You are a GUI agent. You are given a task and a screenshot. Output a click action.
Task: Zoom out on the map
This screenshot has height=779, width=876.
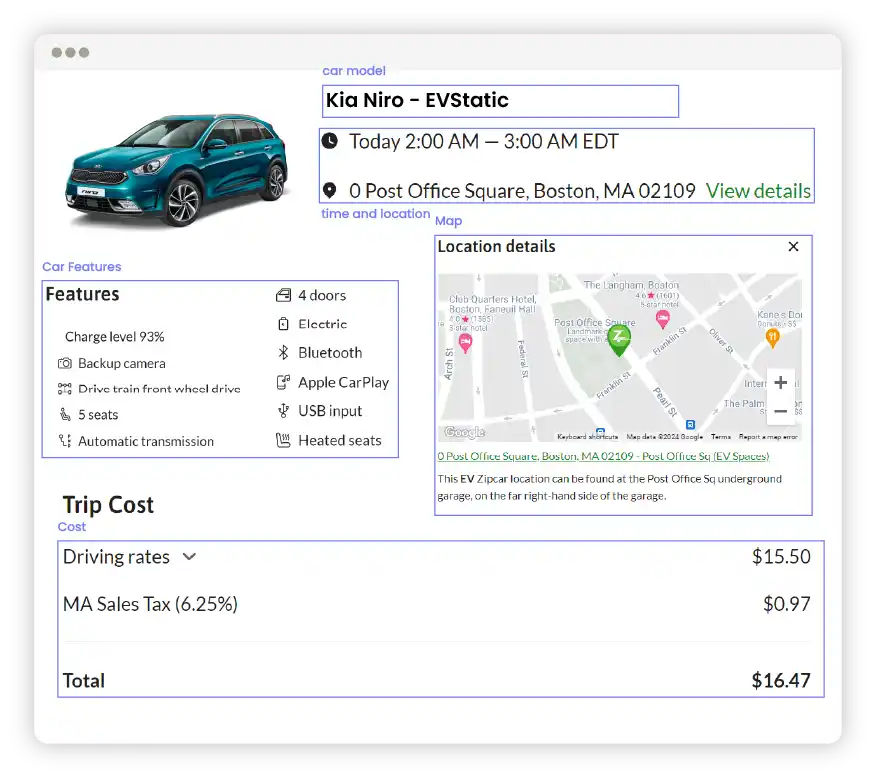tap(781, 411)
